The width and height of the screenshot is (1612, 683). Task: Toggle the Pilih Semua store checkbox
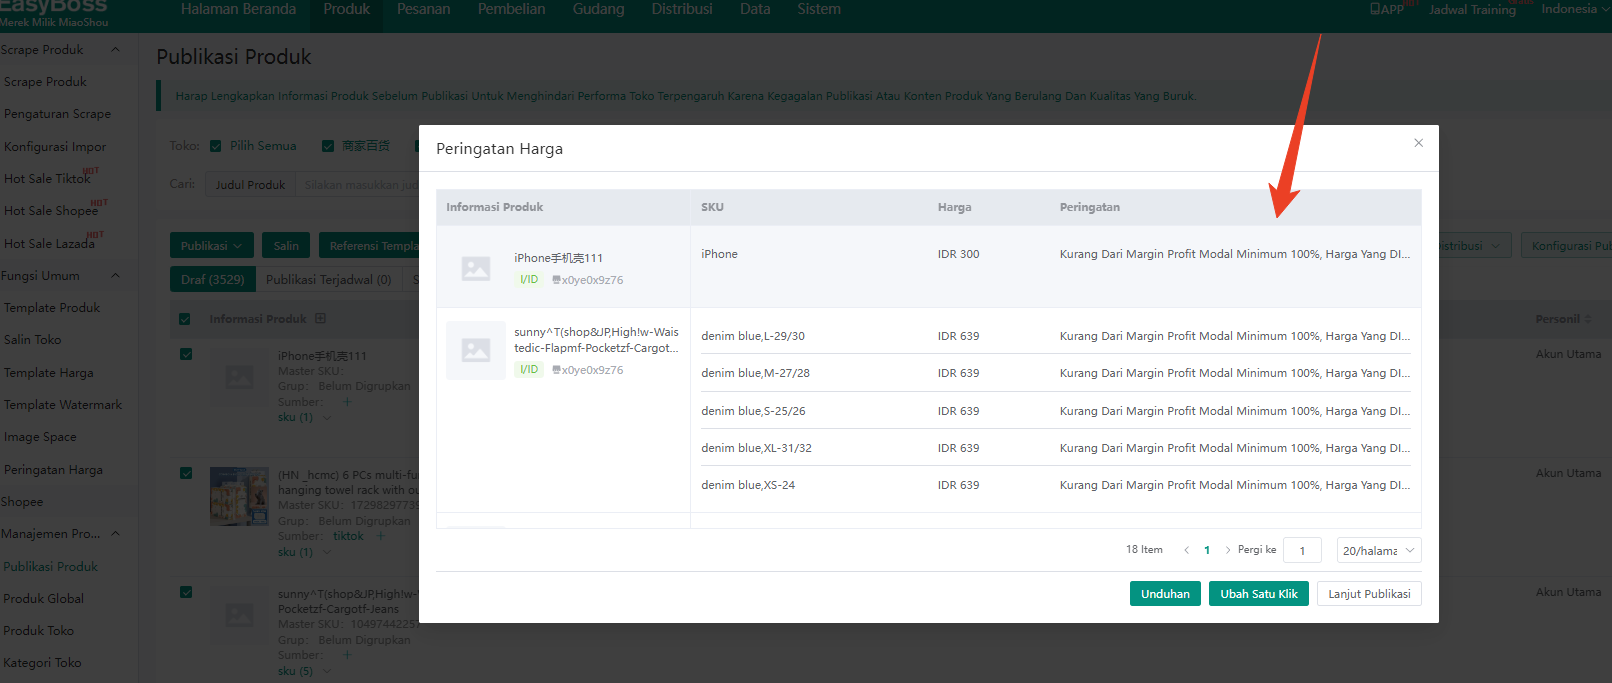(215, 146)
